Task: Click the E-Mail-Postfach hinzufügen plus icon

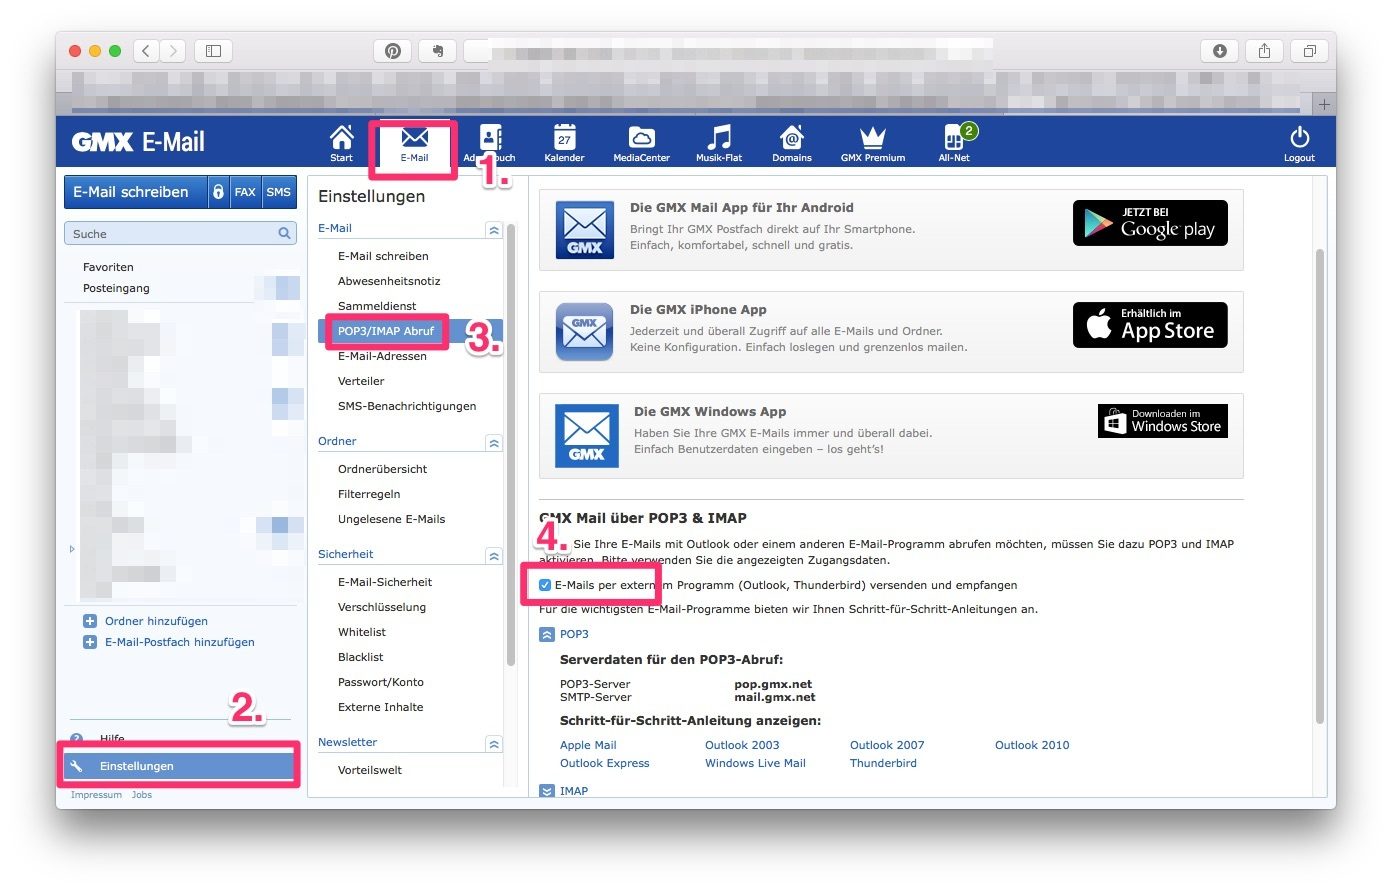Action: click(90, 642)
